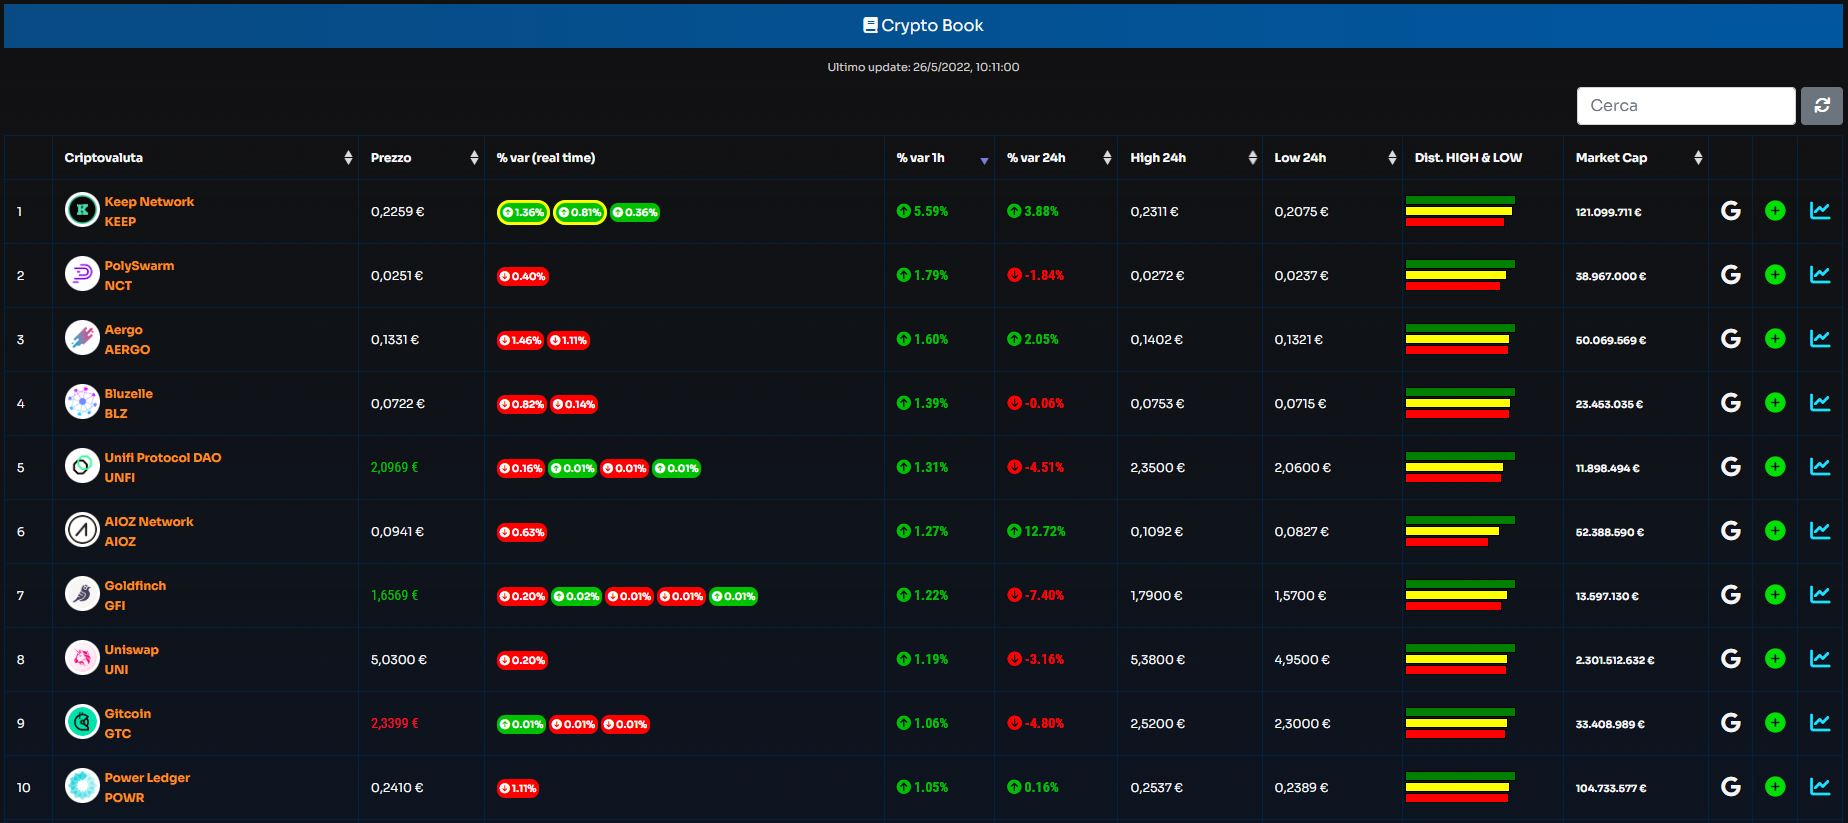Select price cell 0,2259 €

[397, 211]
